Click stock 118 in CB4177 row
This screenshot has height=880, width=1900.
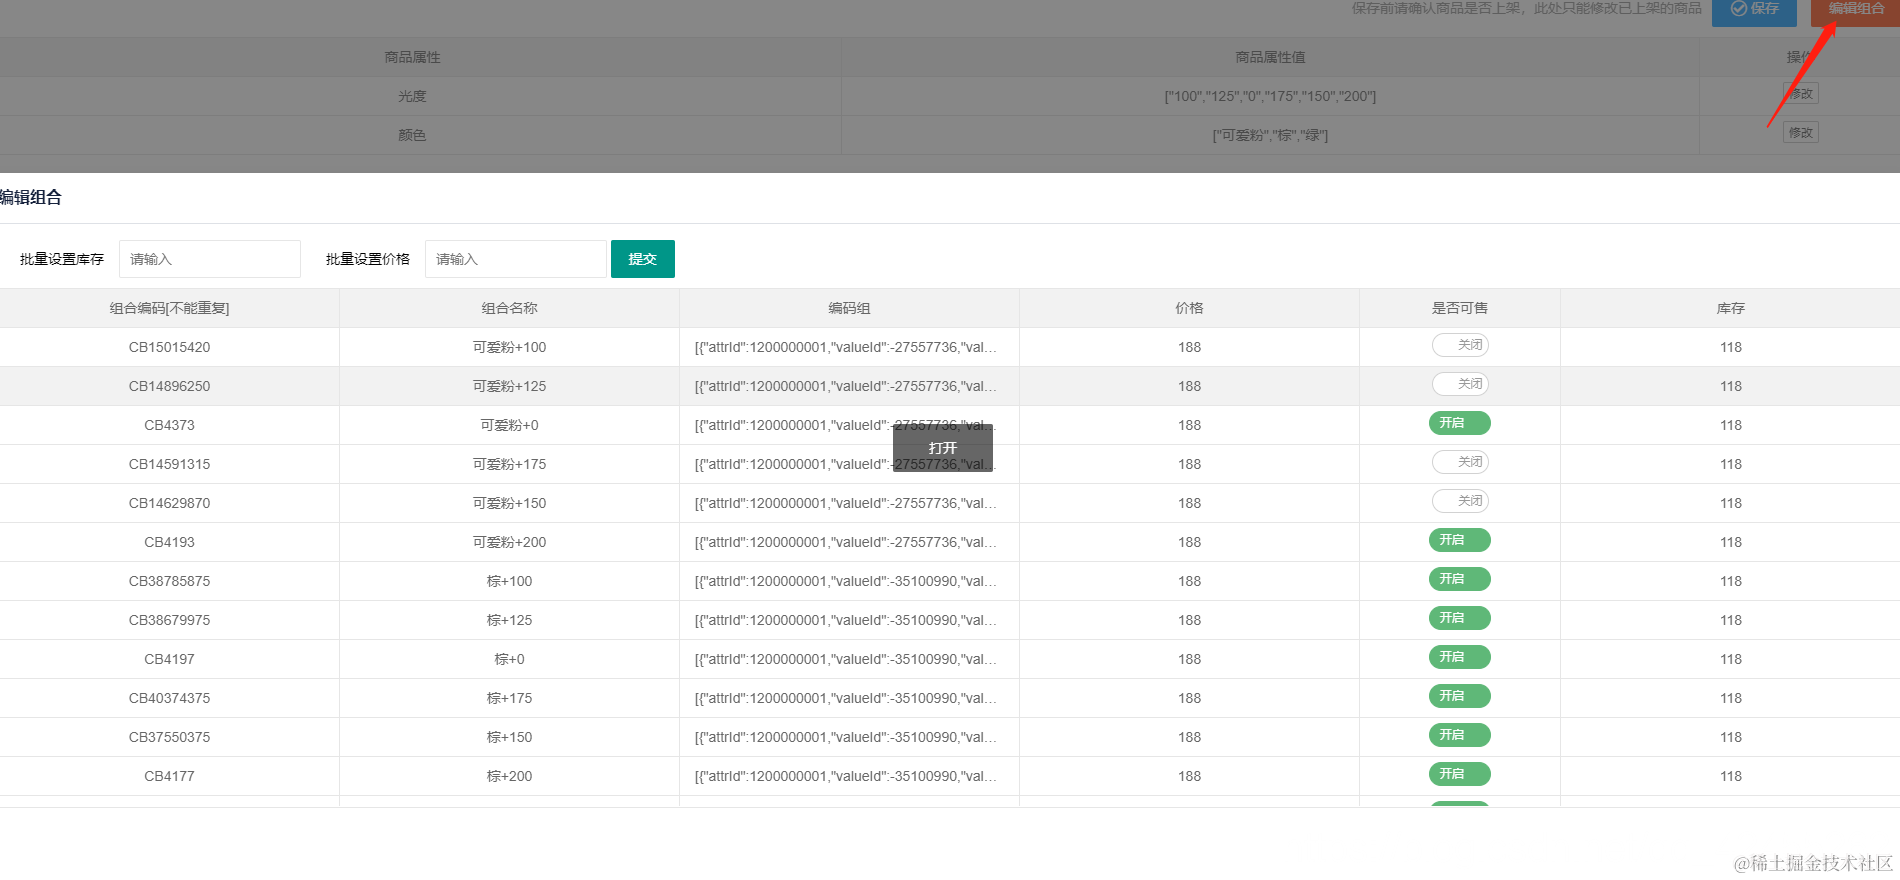[1731, 776]
